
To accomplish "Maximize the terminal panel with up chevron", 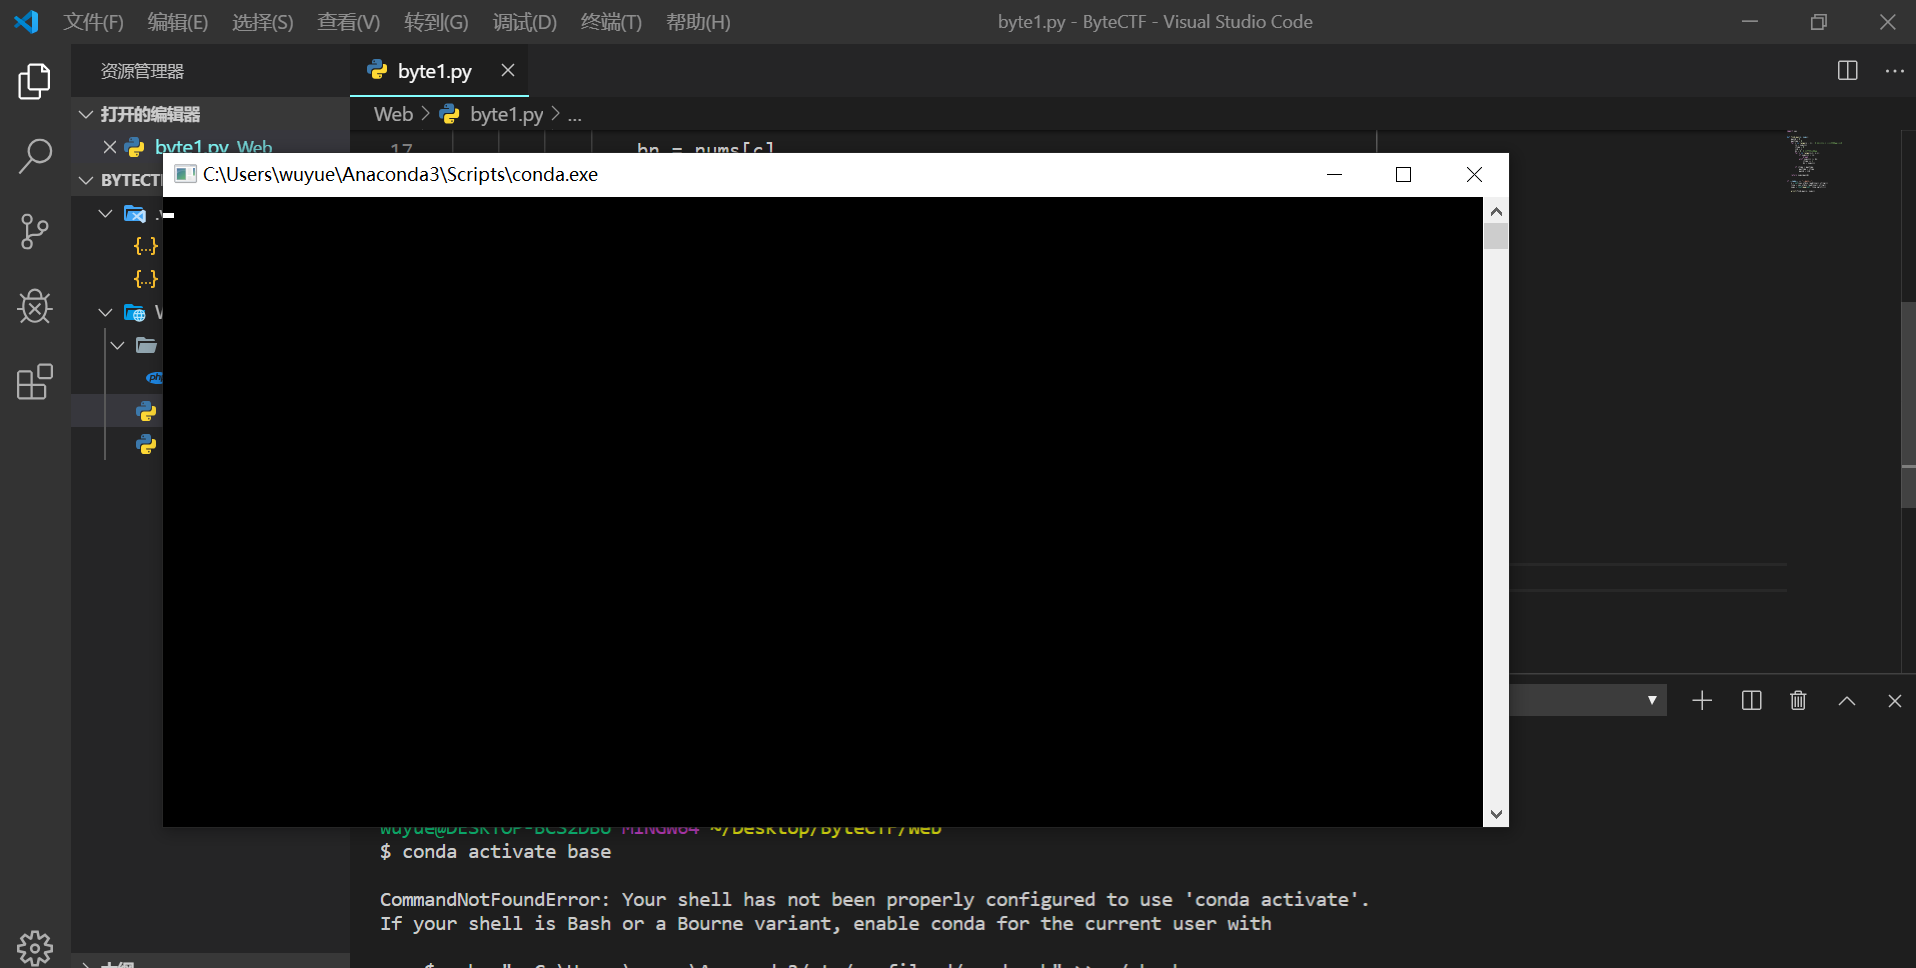I will pos(1847,701).
